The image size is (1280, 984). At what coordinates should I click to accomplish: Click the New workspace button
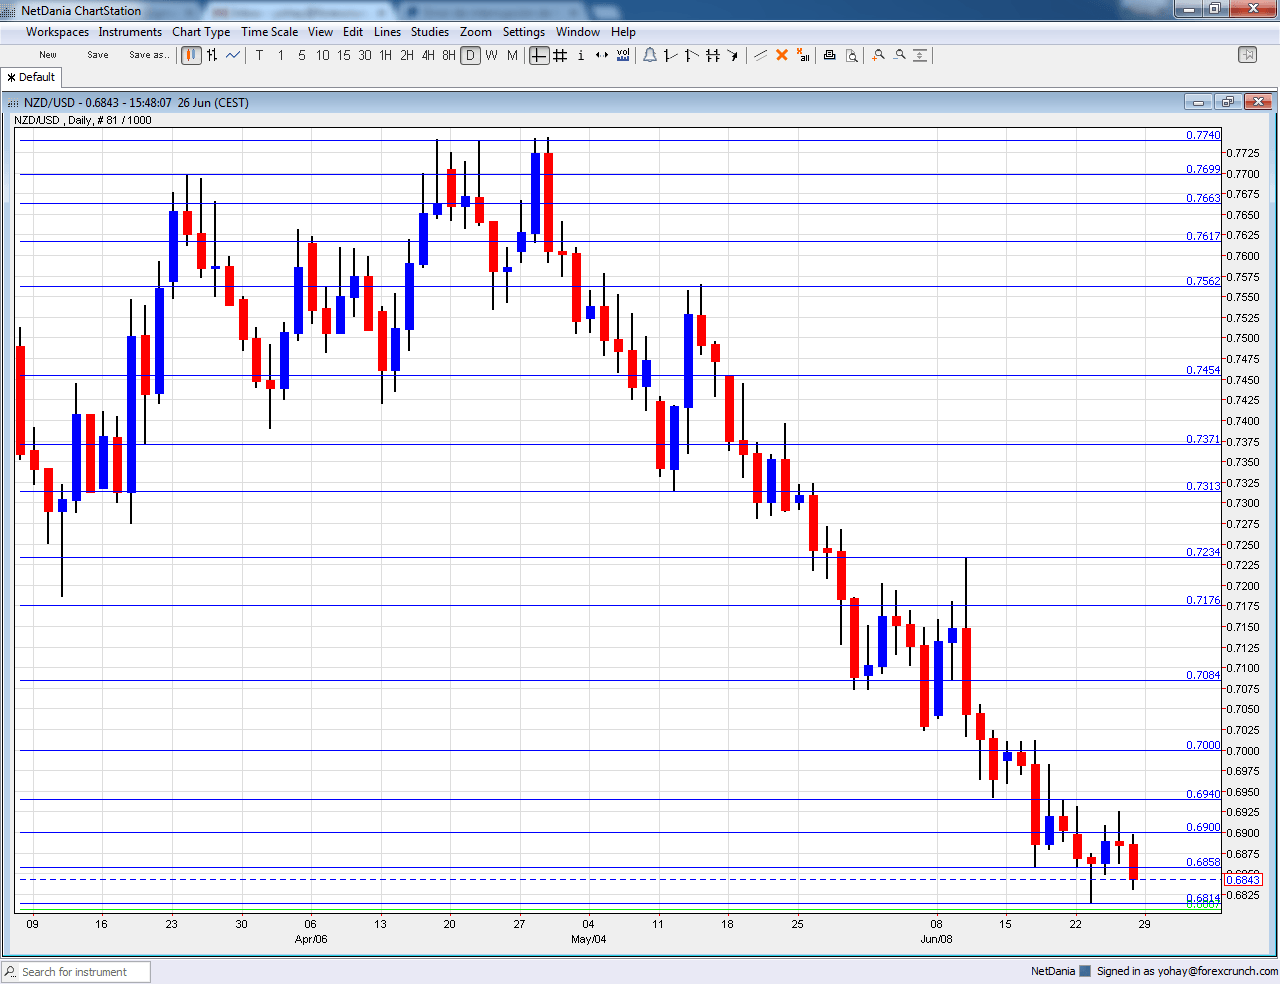(48, 55)
